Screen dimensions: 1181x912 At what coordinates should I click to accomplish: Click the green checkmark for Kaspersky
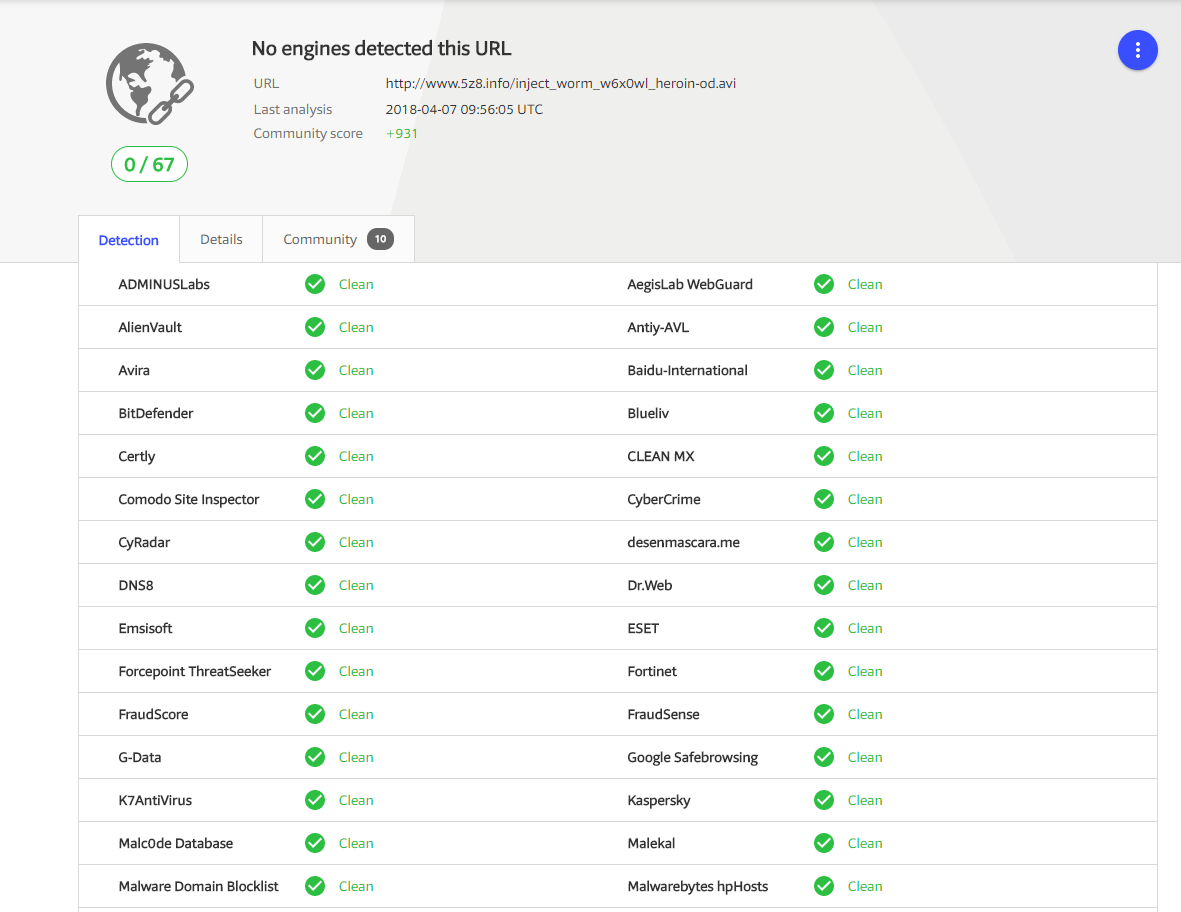[824, 799]
